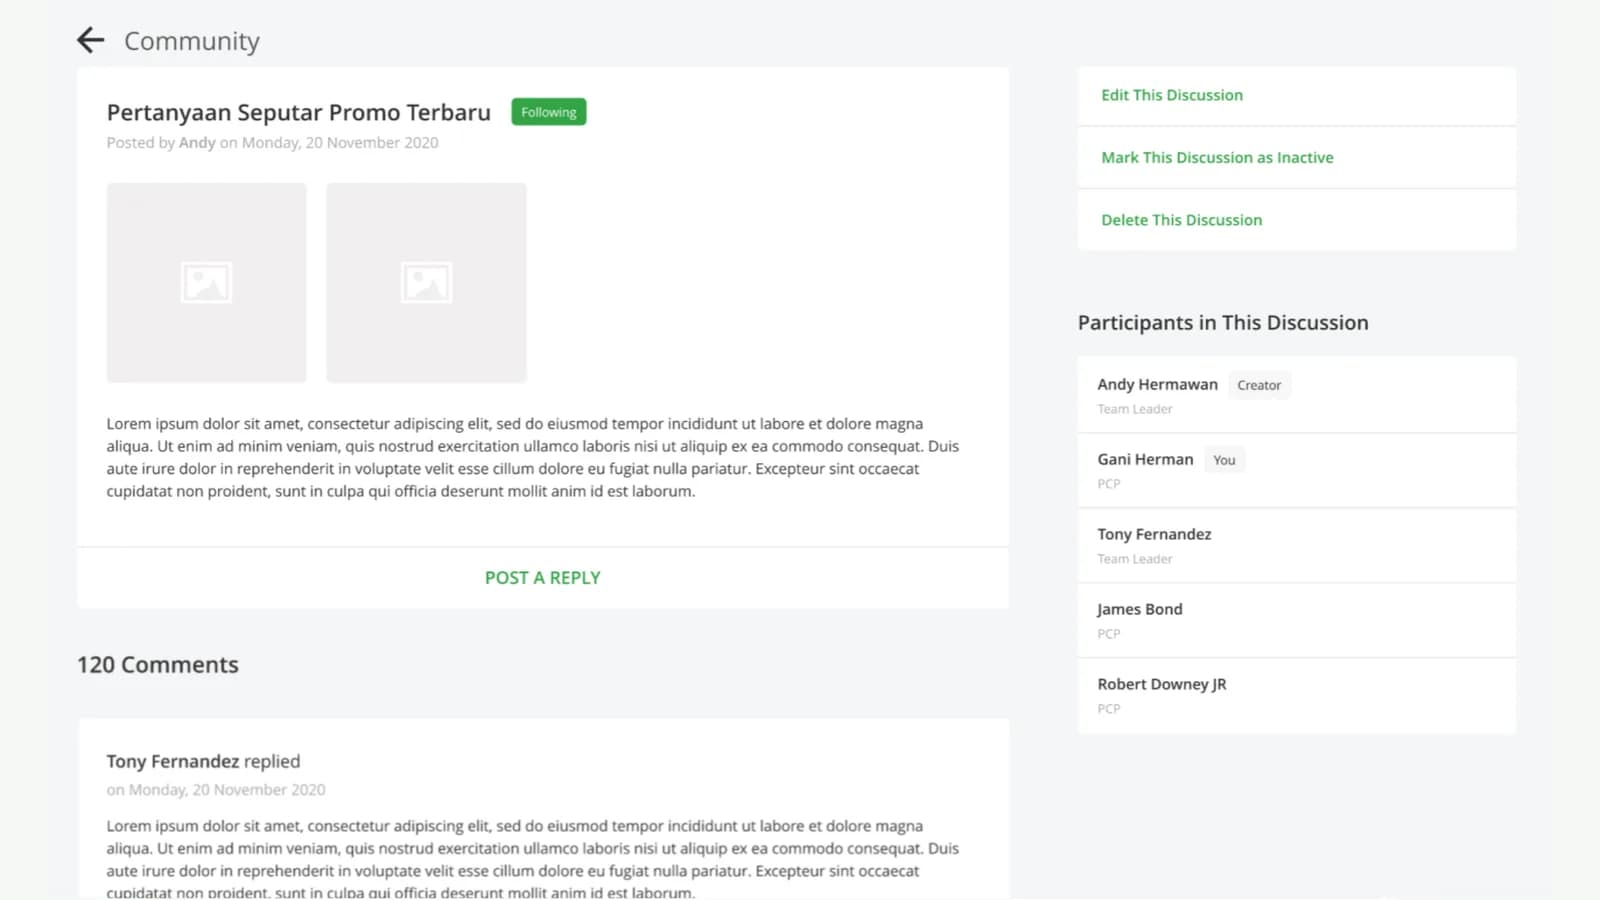Open the second image attachment thumbnail

coord(426,282)
